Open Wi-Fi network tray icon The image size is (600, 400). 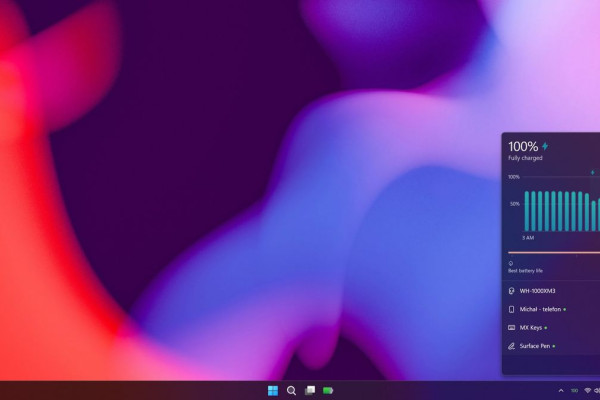coord(587,391)
